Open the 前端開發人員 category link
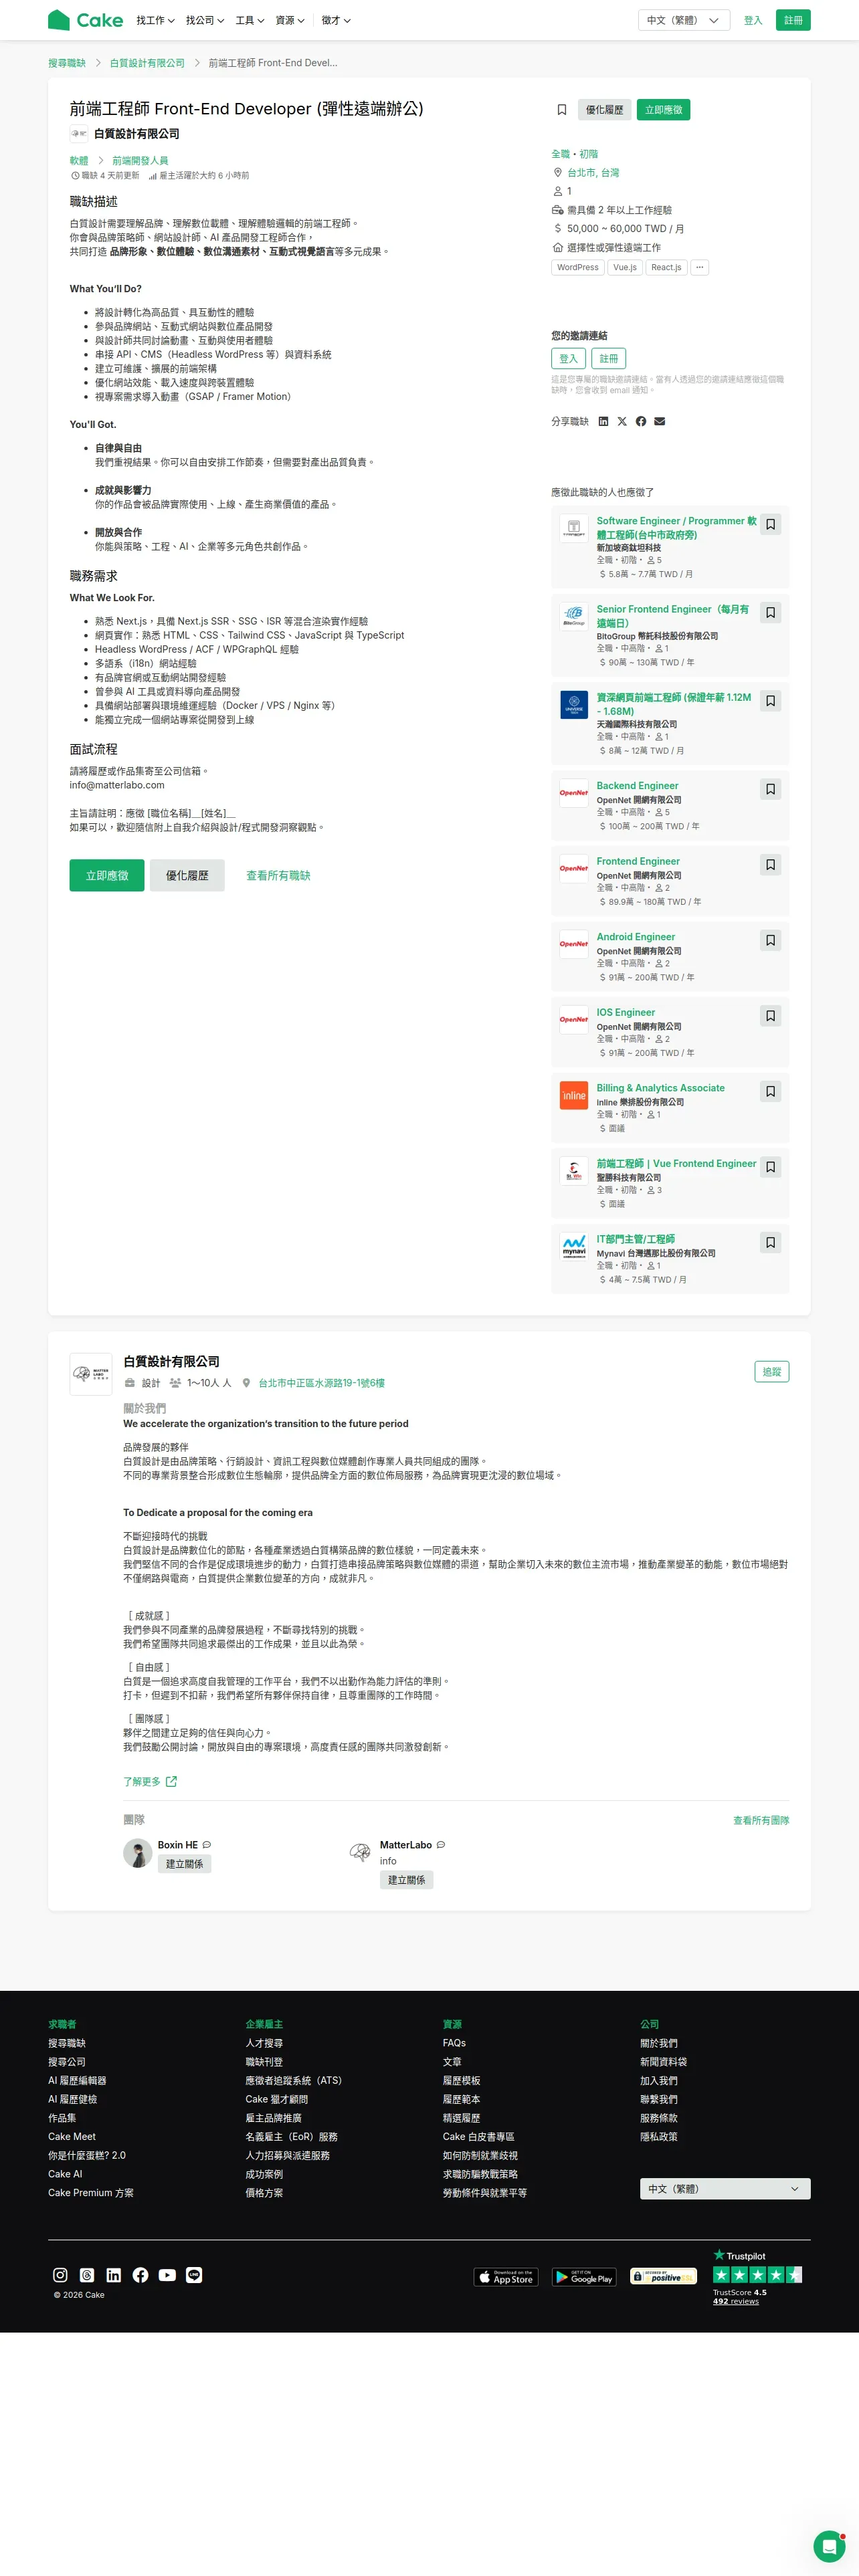The width and height of the screenshot is (859, 2576). tap(140, 161)
